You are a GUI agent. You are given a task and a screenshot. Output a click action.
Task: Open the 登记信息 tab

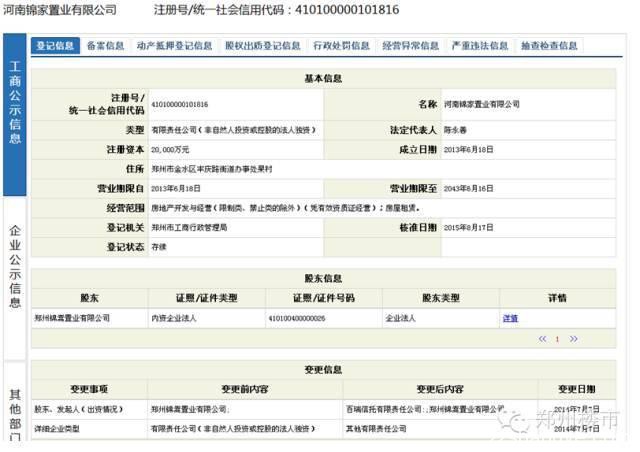point(55,45)
